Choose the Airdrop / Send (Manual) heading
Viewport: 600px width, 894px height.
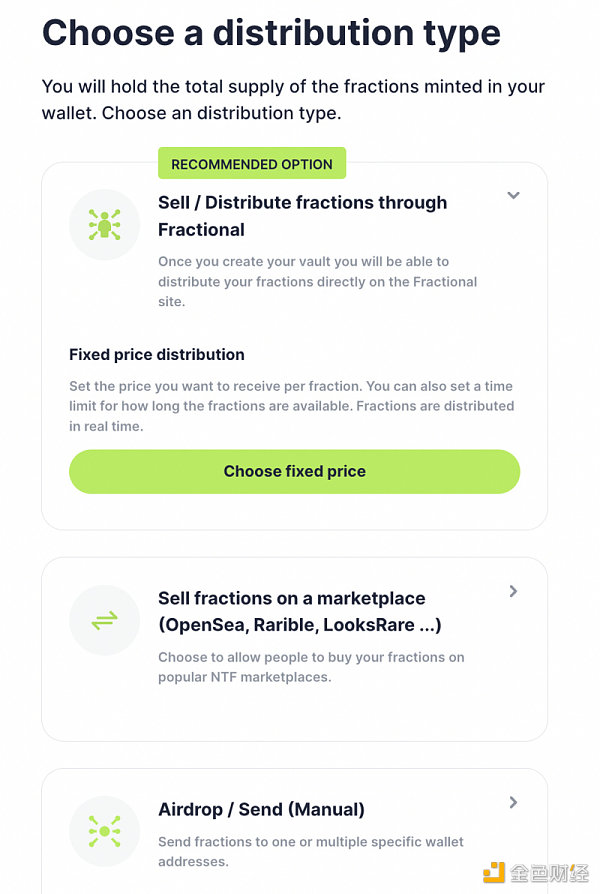[x=261, y=809]
